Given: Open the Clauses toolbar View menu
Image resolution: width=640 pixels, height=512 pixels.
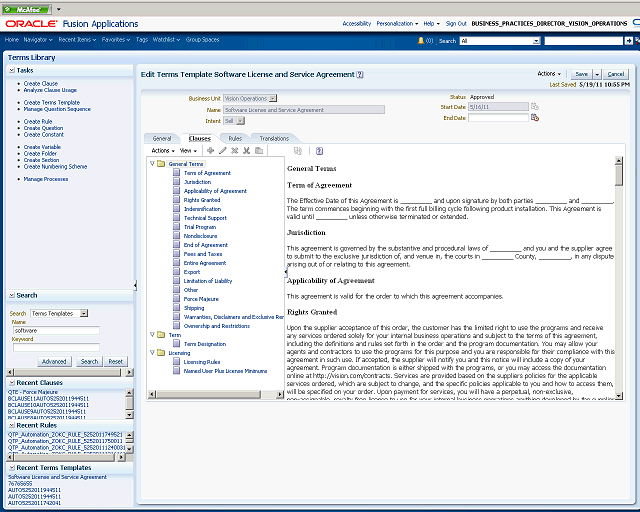Looking at the screenshot, I should tap(188, 151).
